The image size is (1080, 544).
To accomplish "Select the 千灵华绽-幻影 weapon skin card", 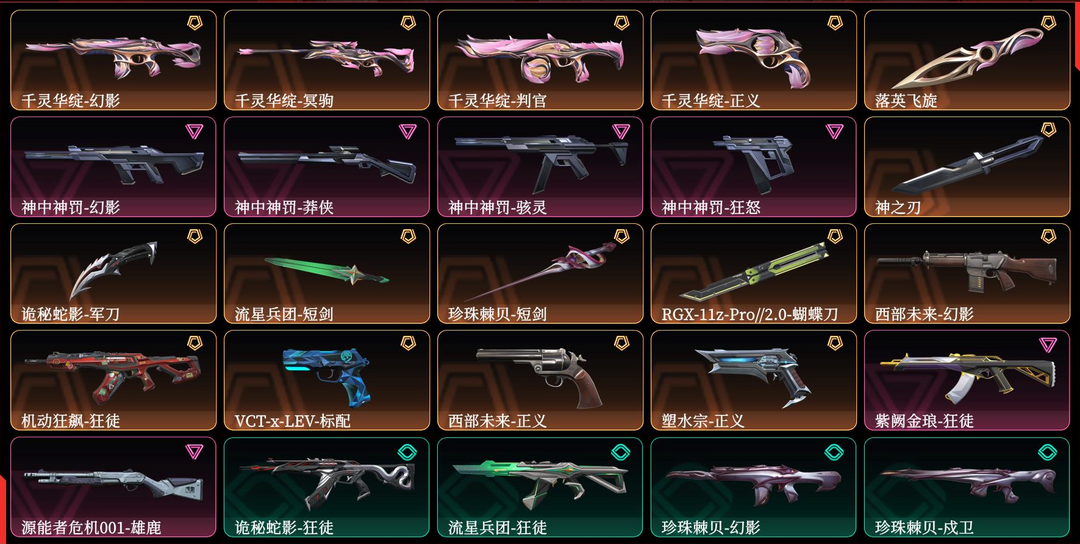I will pyautogui.click(x=113, y=60).
